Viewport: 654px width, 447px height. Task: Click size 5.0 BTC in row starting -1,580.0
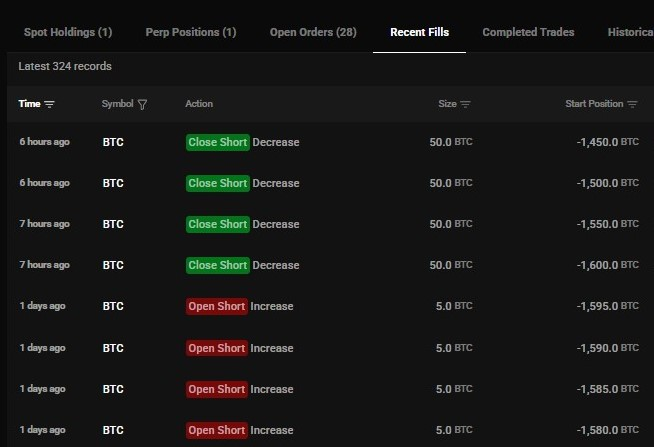pyautogui.click(x=454, y=430)
